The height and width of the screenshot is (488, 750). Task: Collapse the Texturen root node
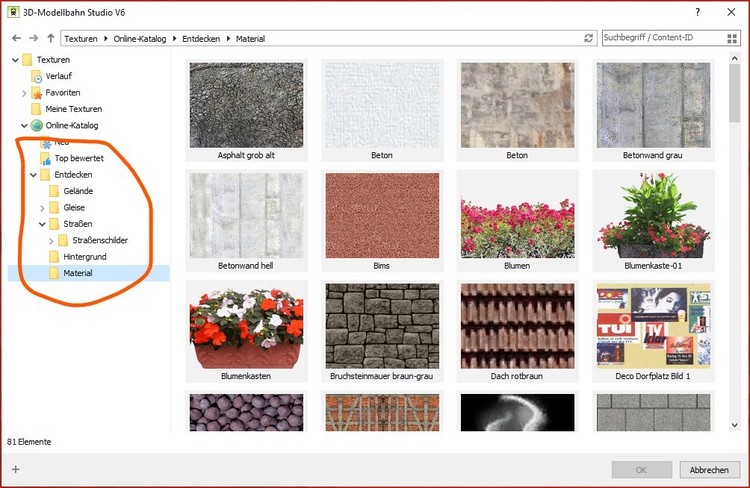[x=15, y=60]
